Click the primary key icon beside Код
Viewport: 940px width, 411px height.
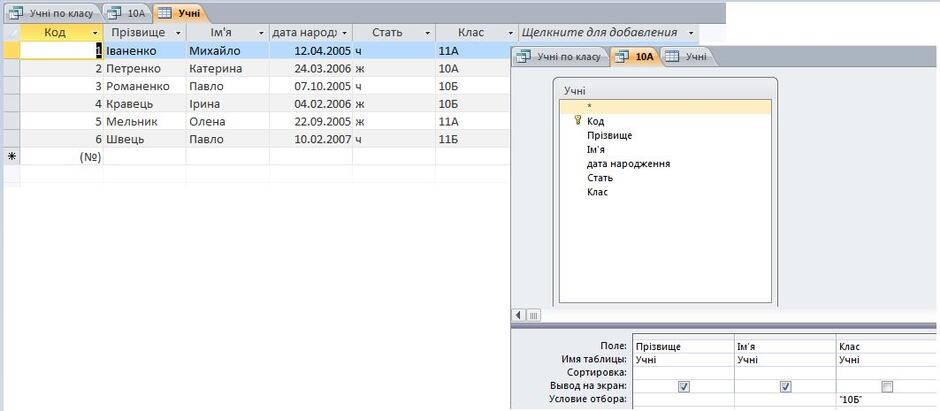[x=578, y=120]
